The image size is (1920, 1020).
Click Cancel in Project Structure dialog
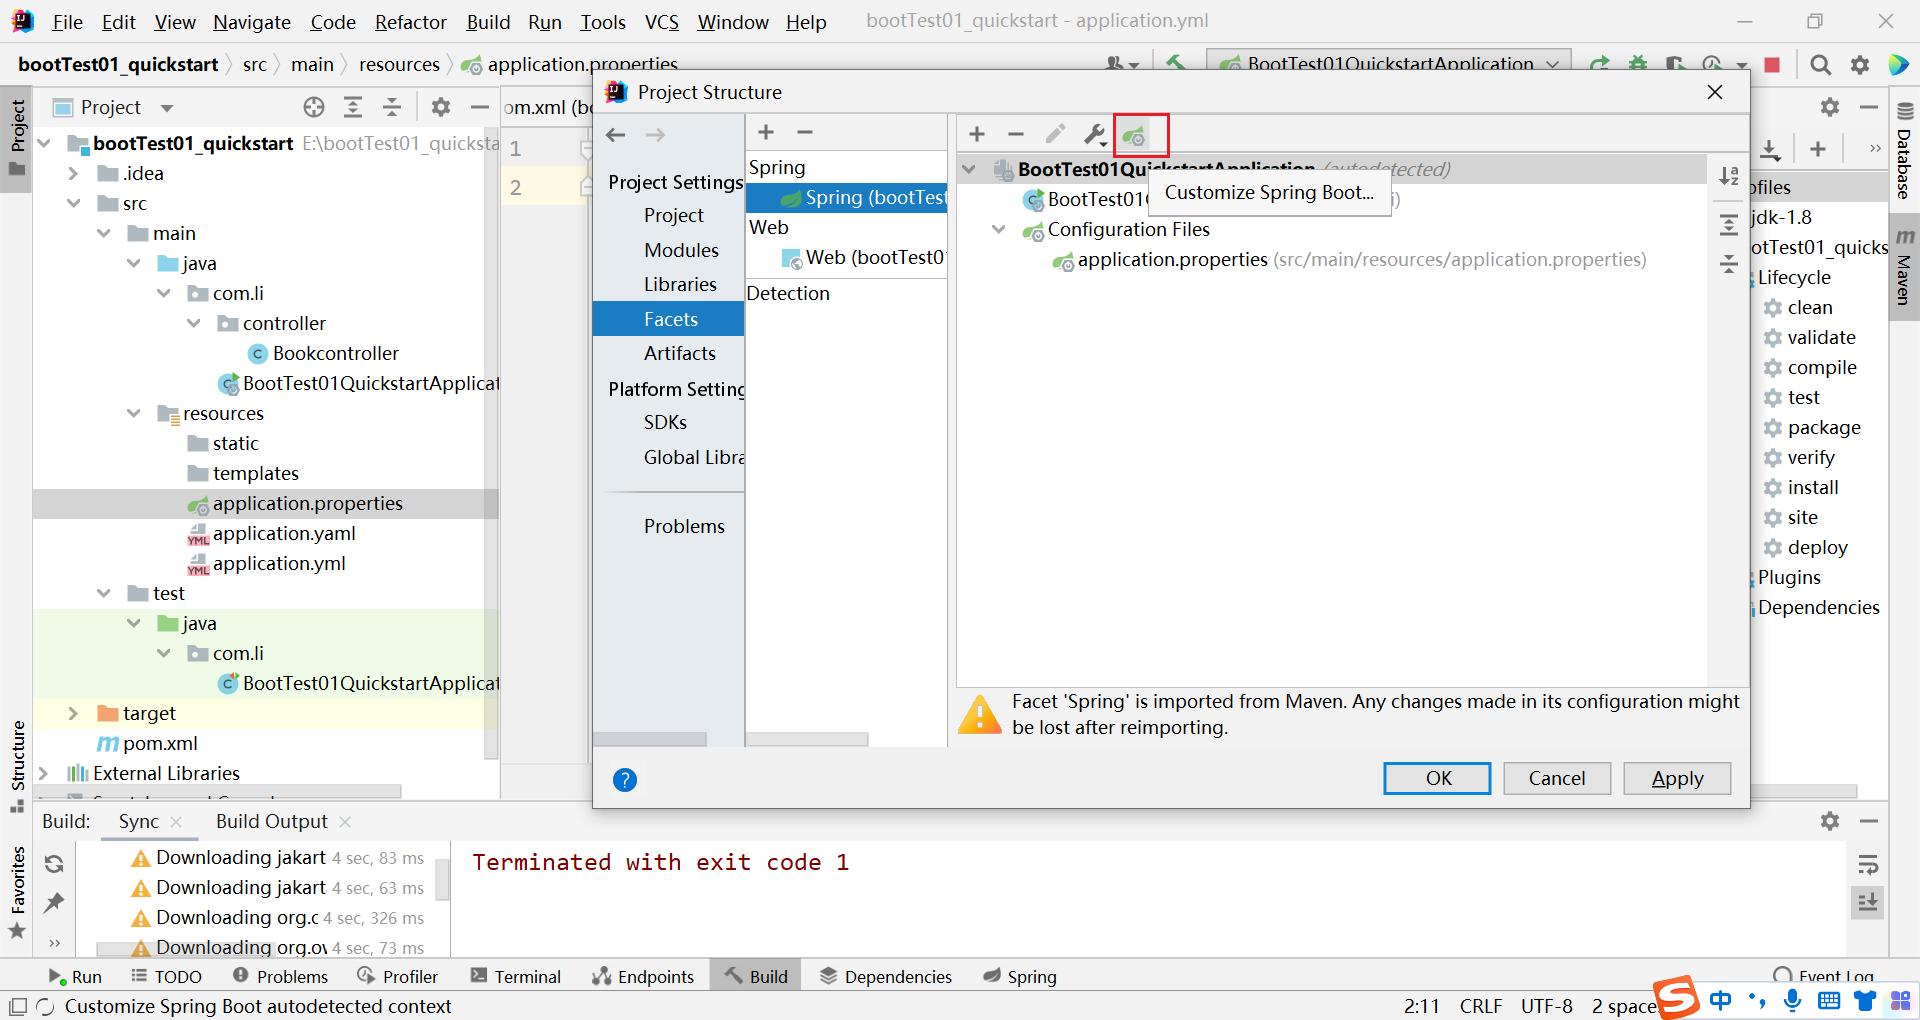(1557, 778)
